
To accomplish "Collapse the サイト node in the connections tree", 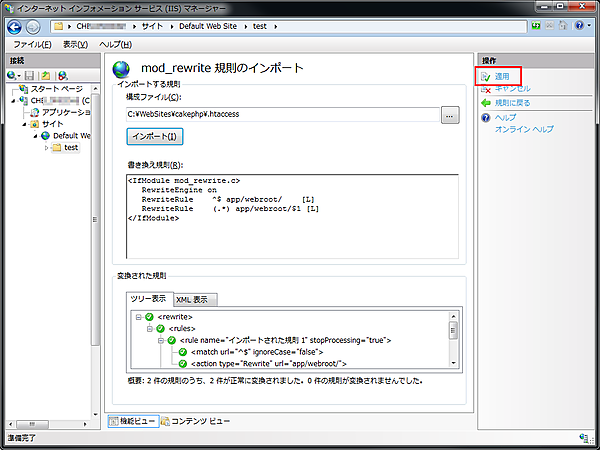I will [x=24, y=124].
